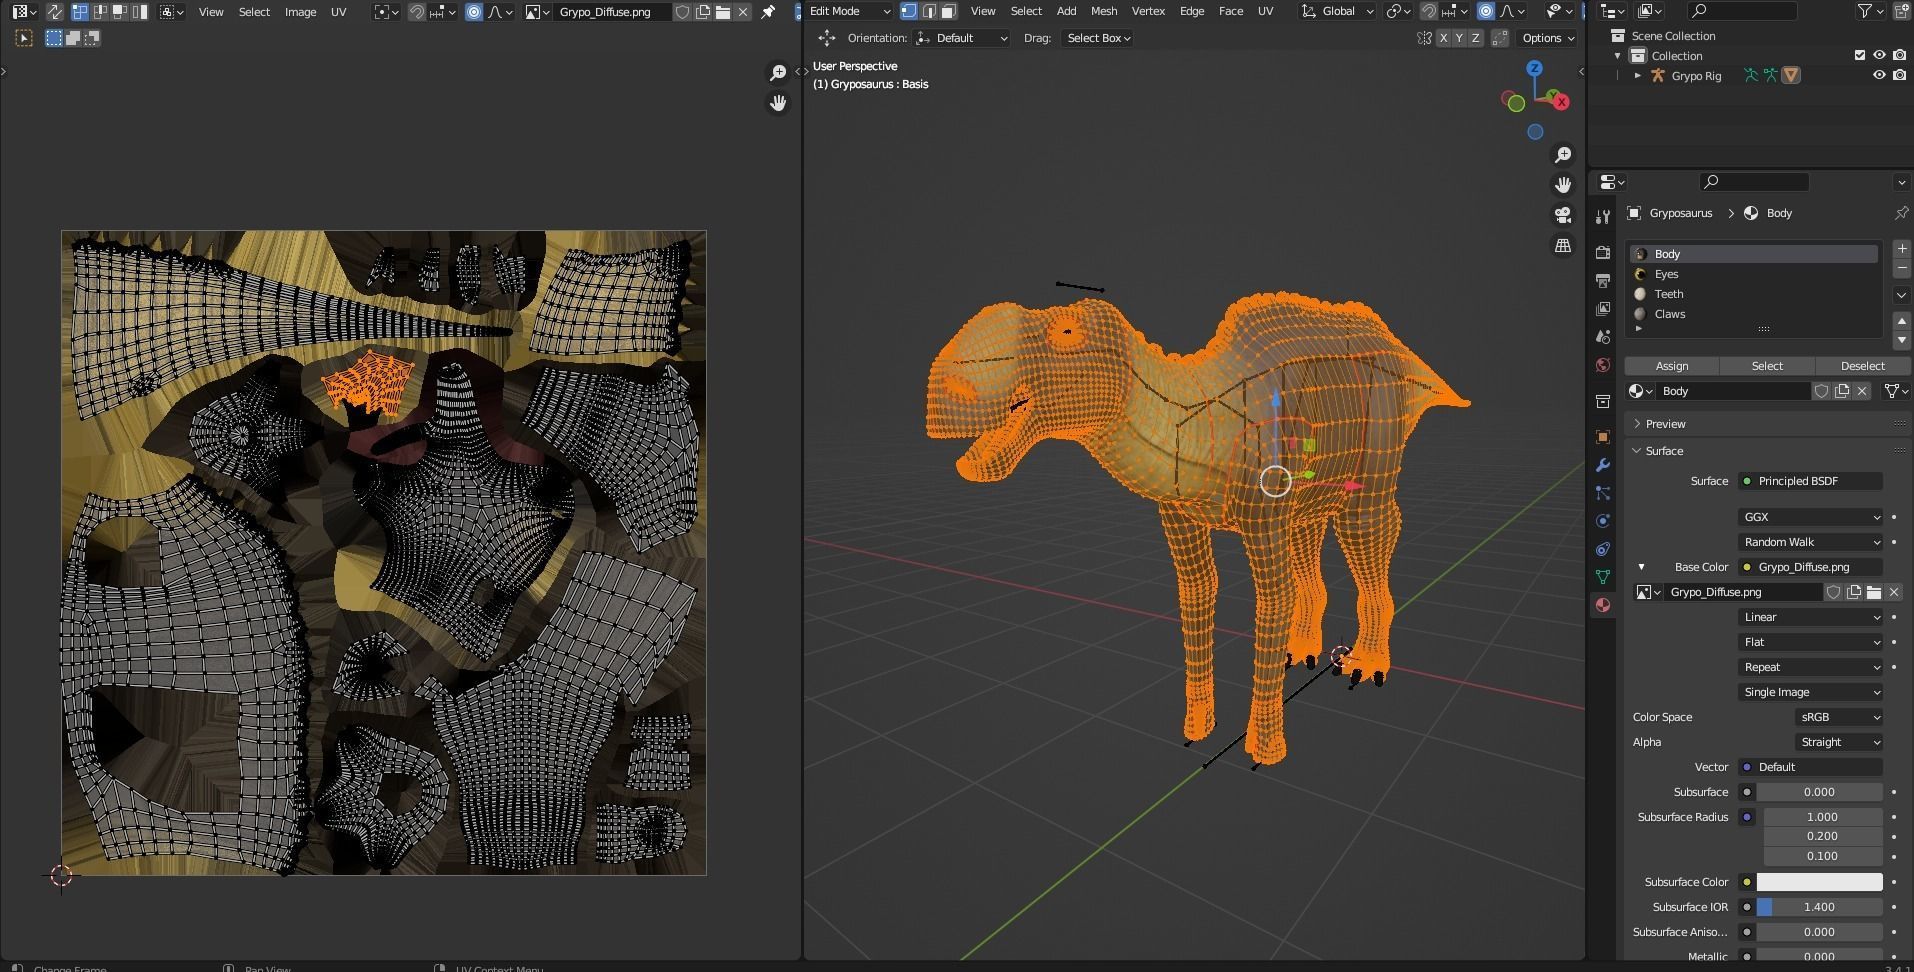Click Assign button

pyautogui.click(x=1671, y=366)
